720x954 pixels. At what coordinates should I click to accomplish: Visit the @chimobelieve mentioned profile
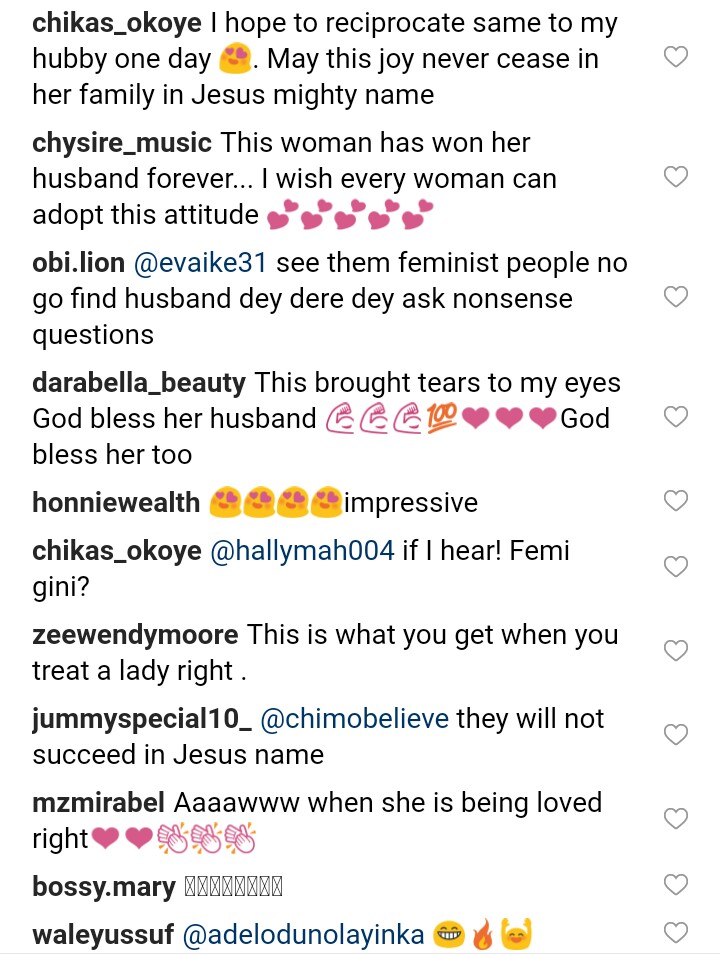pyautogui.click(x=354, y=719)
